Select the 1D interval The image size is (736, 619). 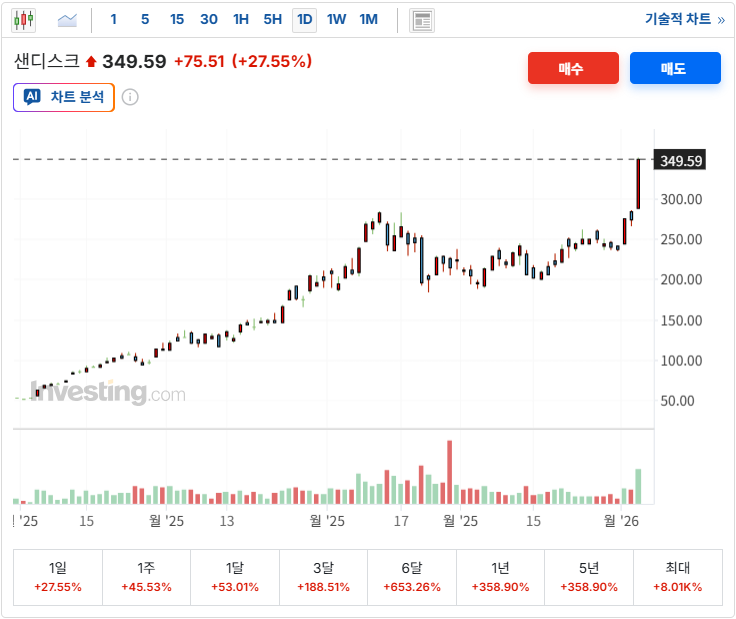coord(305,20)
